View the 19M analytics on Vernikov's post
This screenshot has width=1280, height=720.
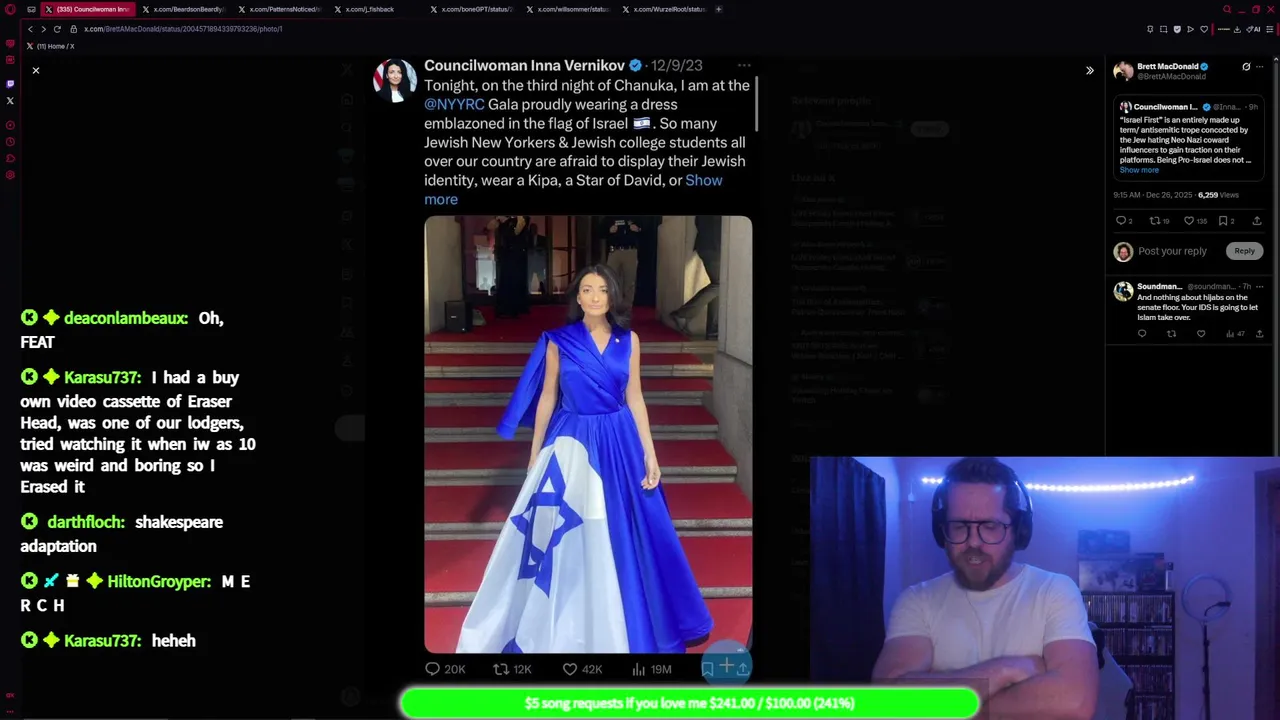651,669
